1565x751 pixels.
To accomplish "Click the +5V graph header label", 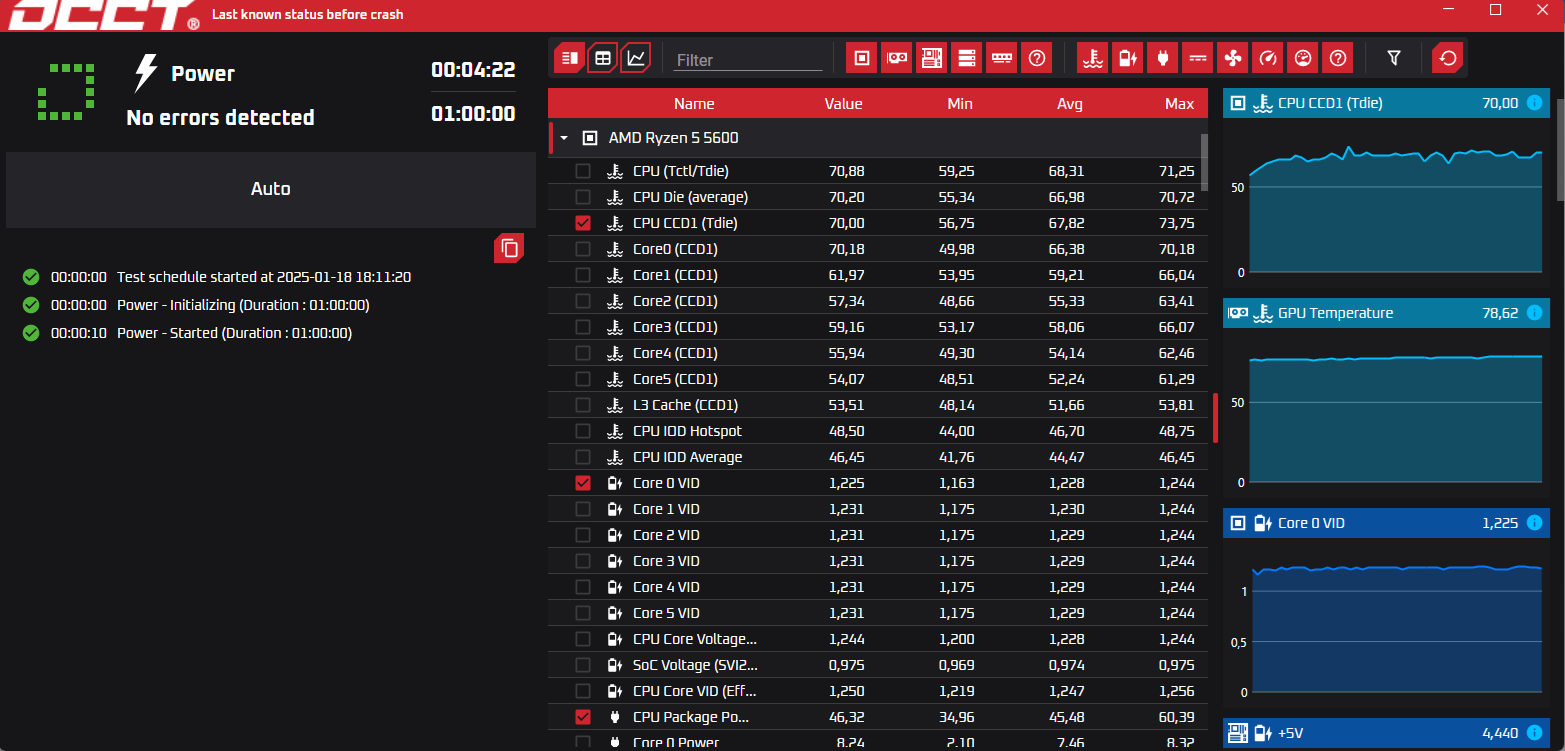I will [1290, 733].
